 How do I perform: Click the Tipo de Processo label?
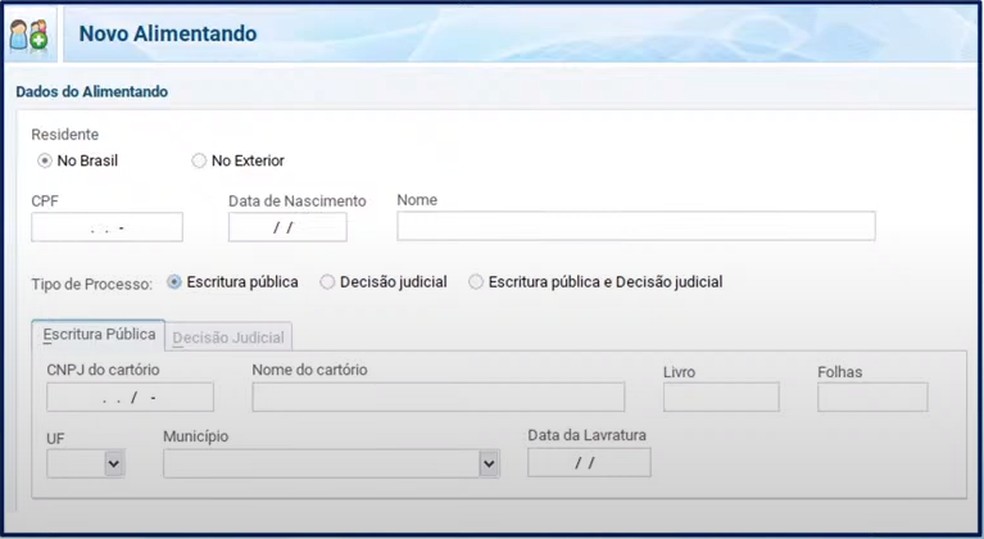tap(92, 284)
